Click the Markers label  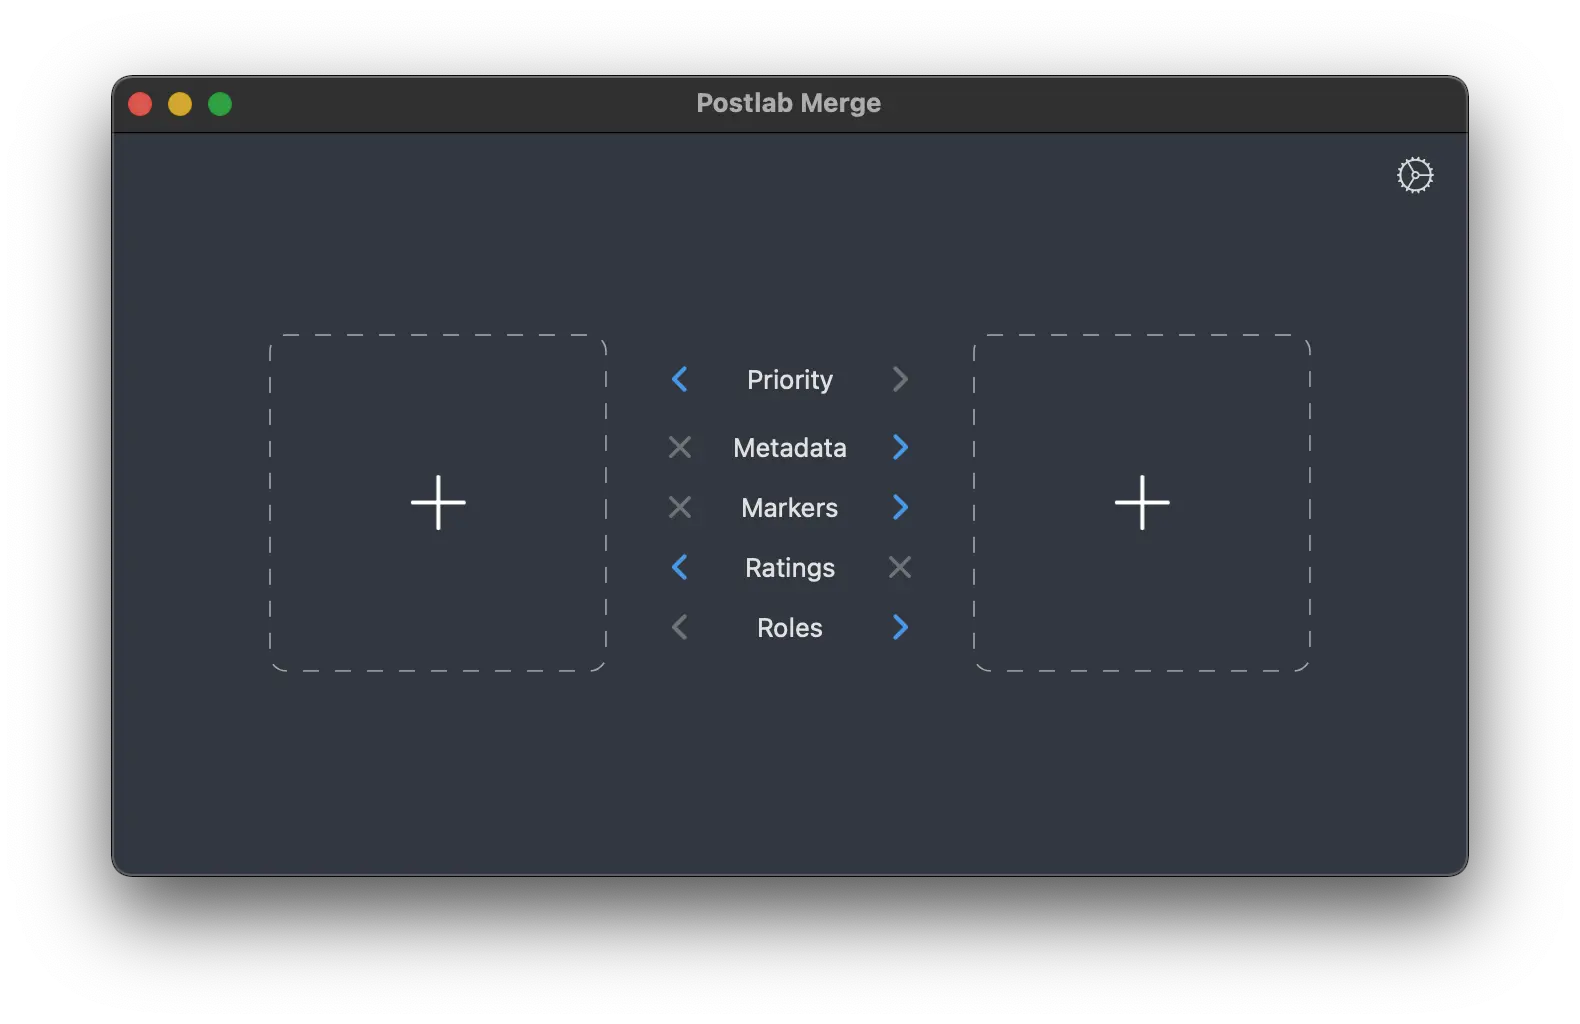790,508
